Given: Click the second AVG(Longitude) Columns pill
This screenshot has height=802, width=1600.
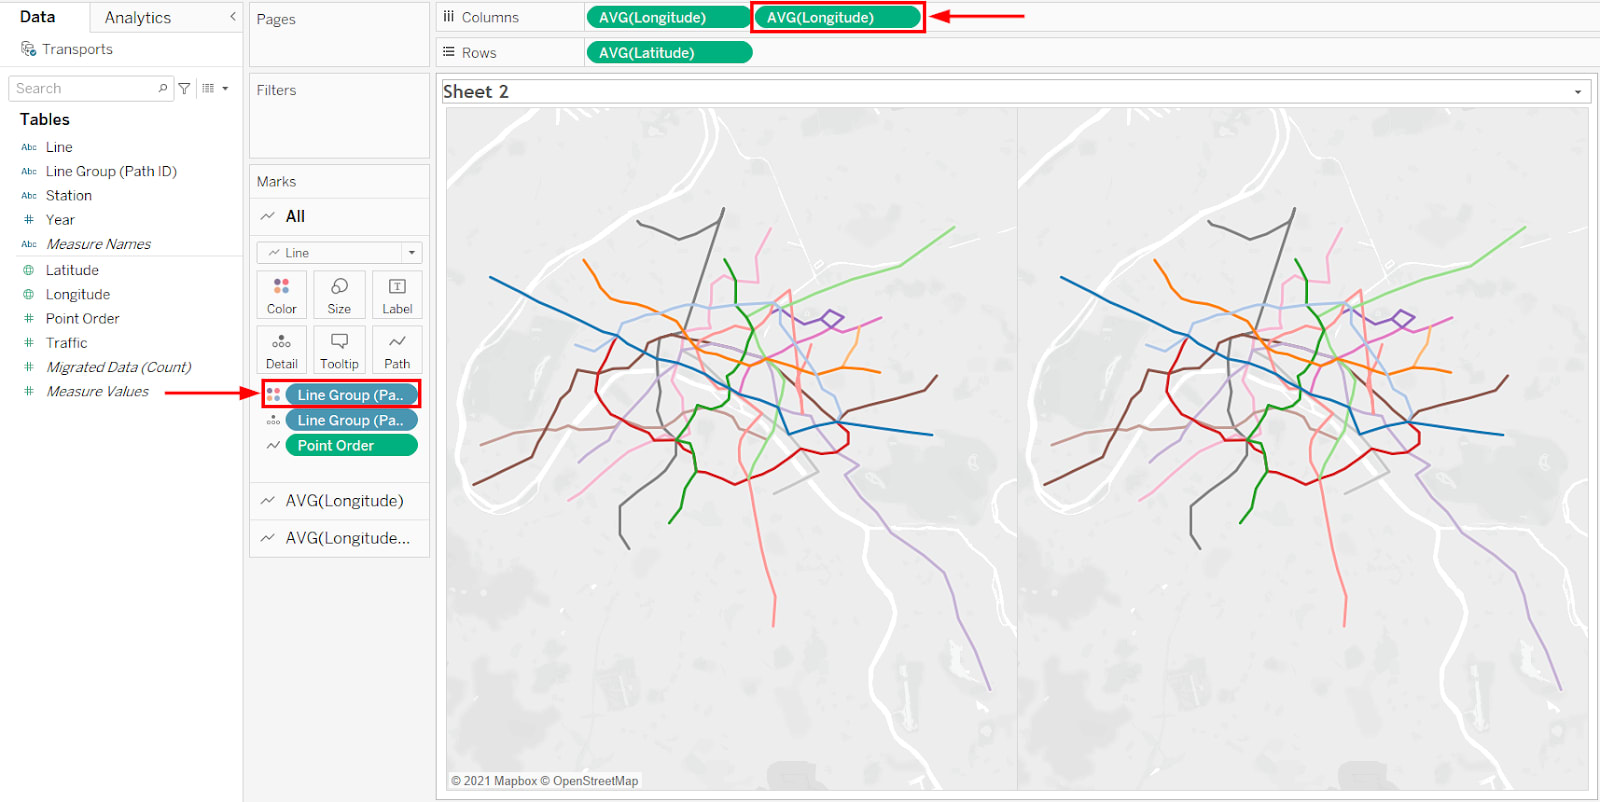Looking at the screenshot, I should (x=837, y=17).
